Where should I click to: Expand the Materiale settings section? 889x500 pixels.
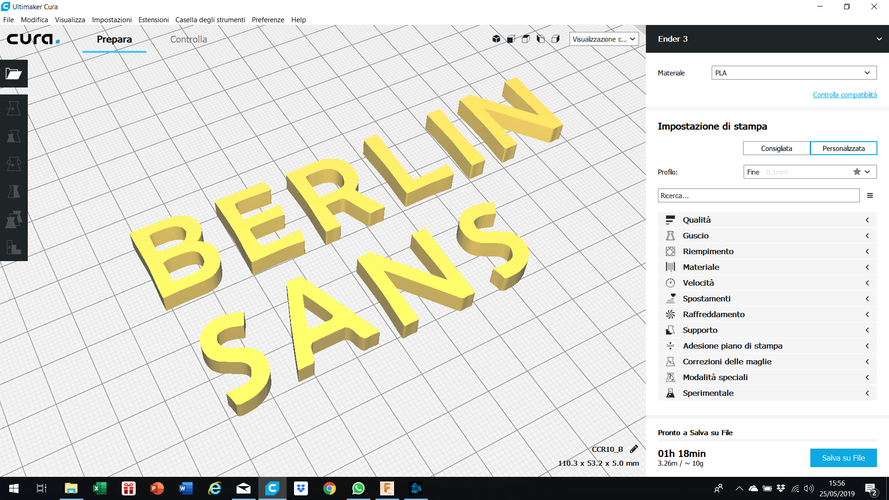point(767,267)
